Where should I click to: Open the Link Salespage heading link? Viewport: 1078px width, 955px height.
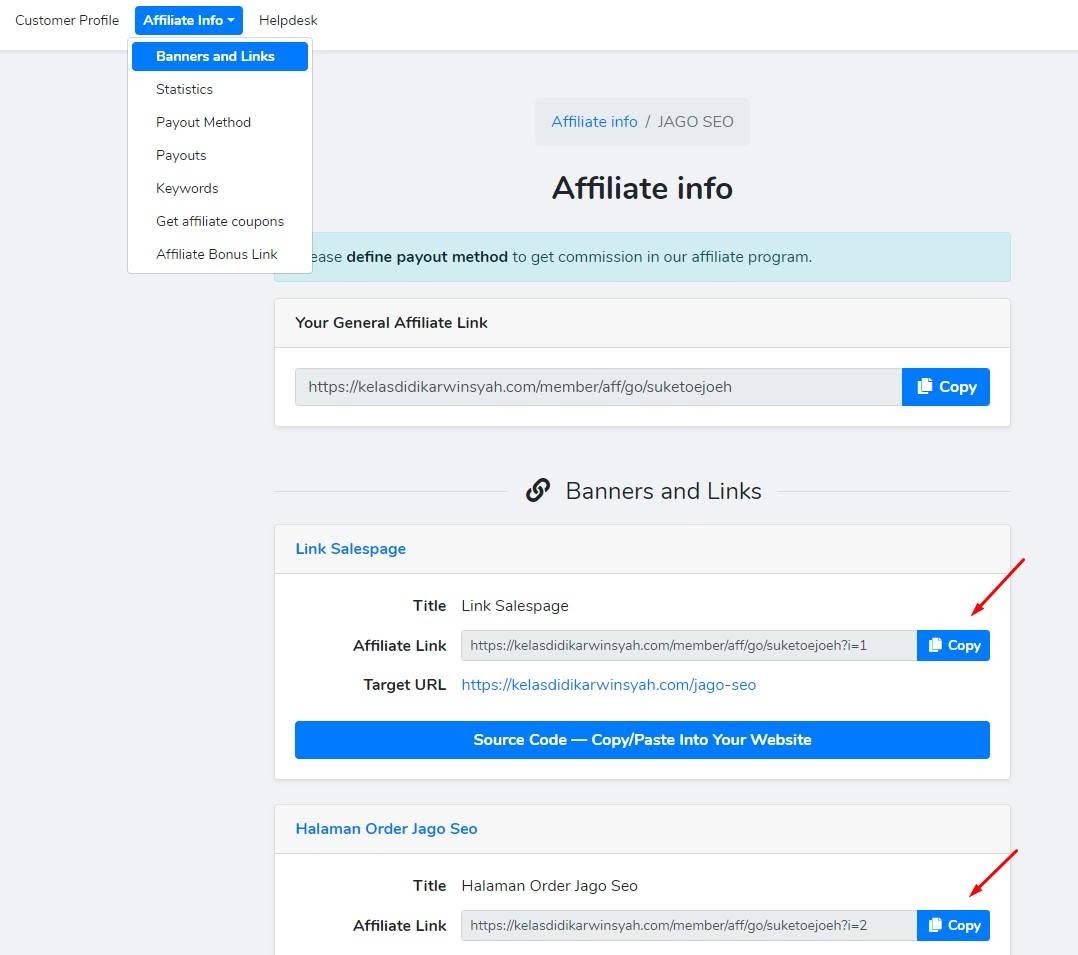(351, 549)
